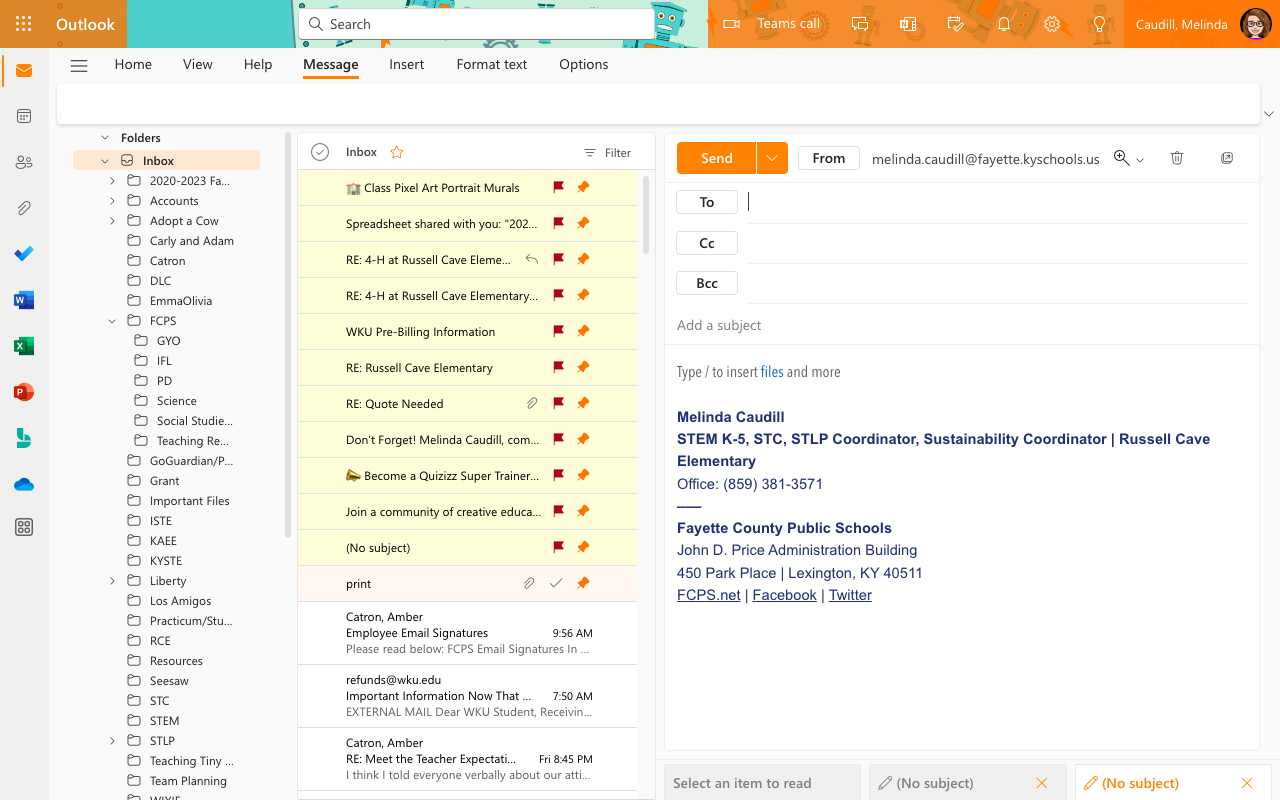1280x800 pixels.
Task: Toggle favorite star next to Inbox
Action: [x=397, y=152]
